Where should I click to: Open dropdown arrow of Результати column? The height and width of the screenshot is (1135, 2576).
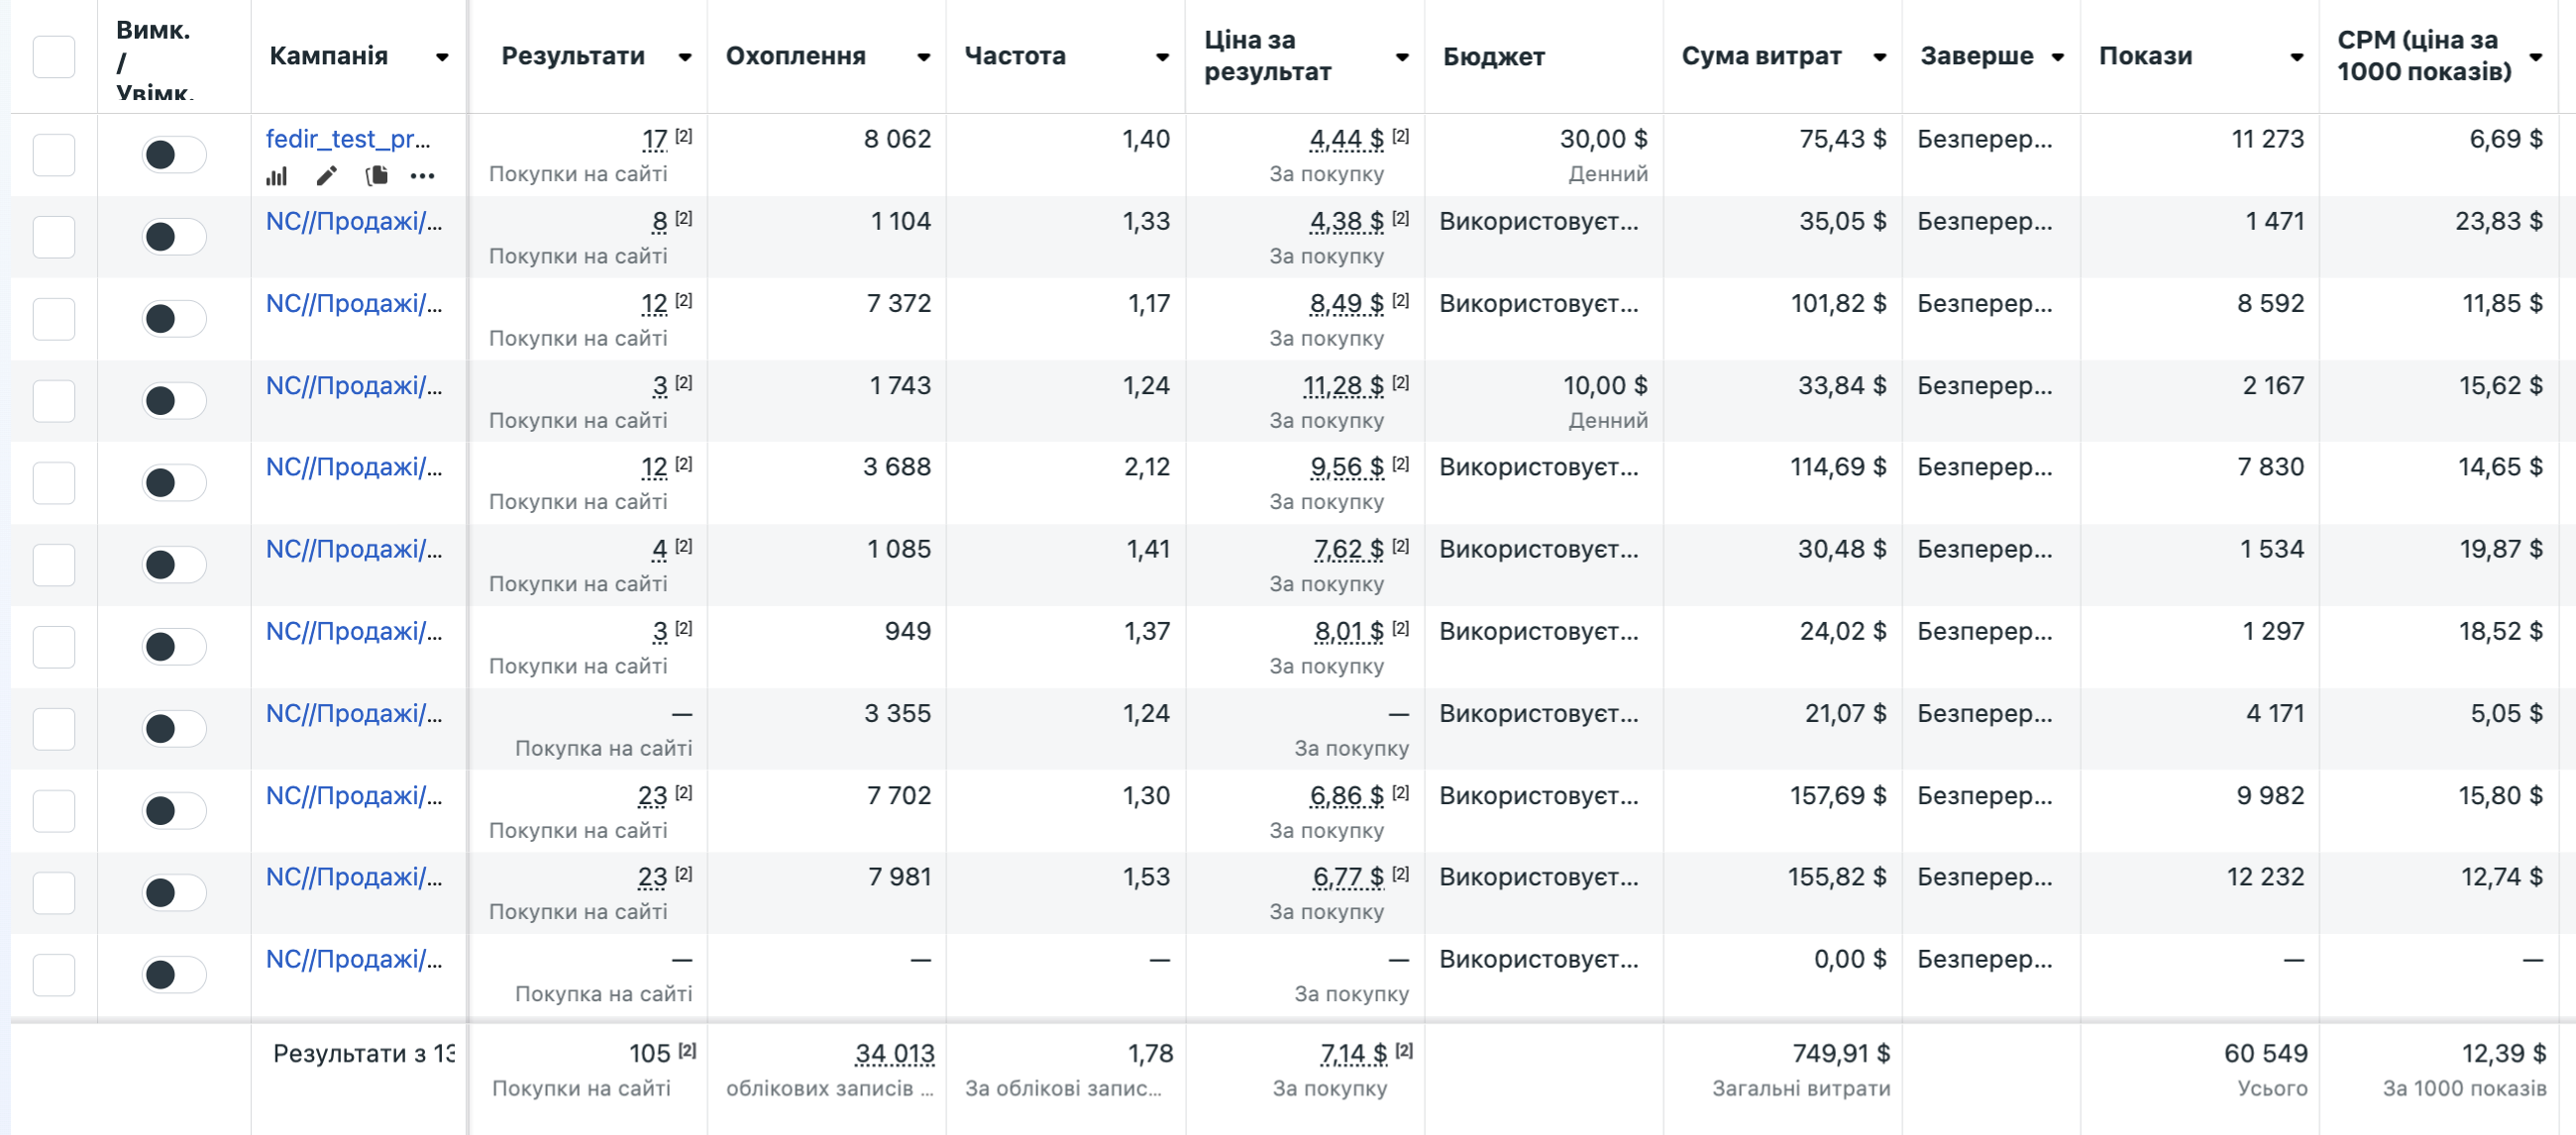(x=685, y=57)
